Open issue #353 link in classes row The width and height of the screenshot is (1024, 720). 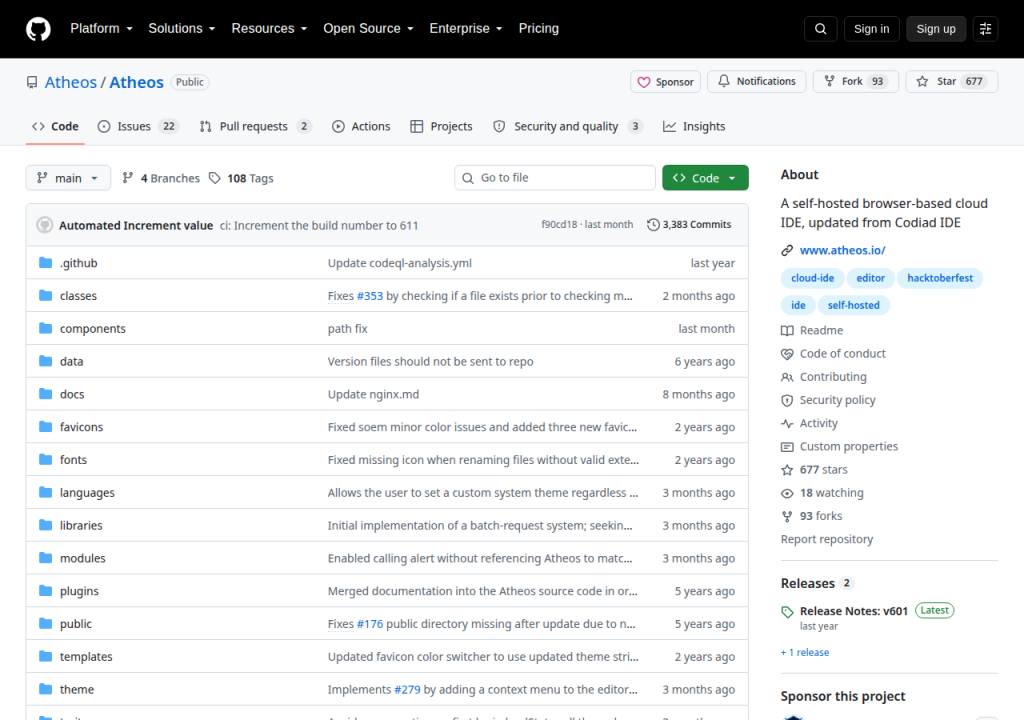(x=370, y=296)
